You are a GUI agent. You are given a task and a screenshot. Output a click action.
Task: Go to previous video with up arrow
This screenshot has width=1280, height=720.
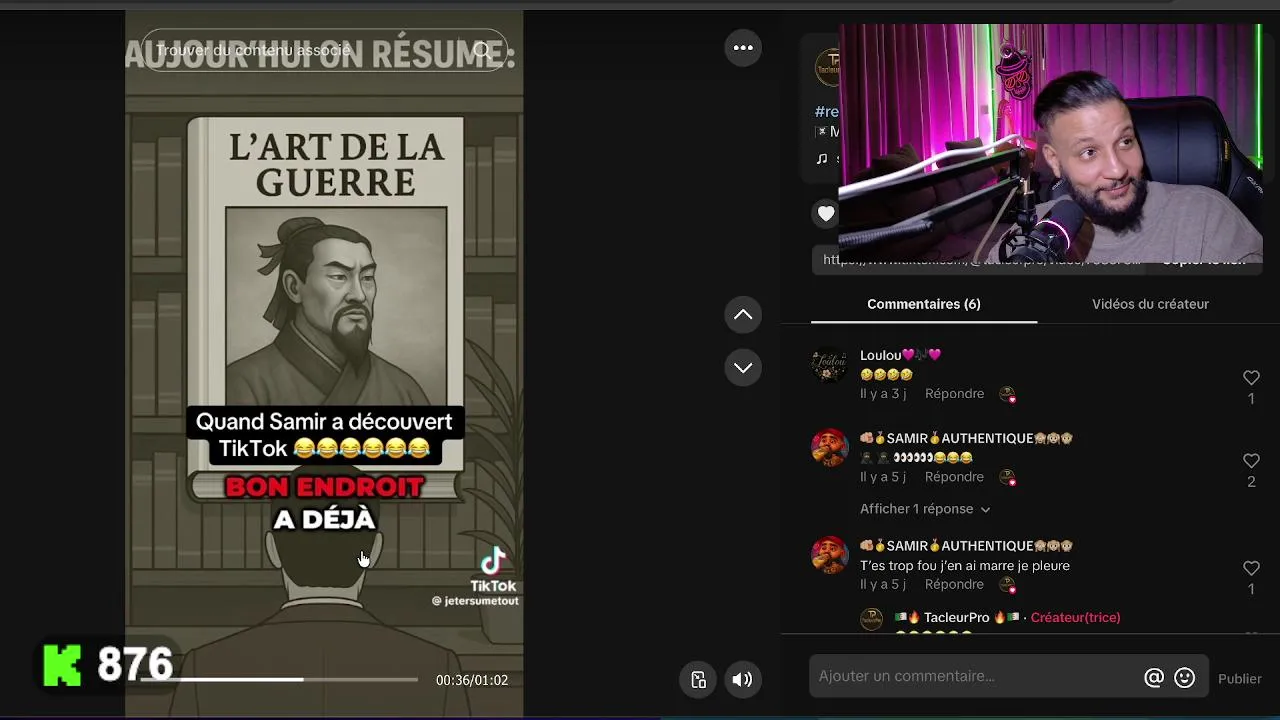(x=743, y=314)
